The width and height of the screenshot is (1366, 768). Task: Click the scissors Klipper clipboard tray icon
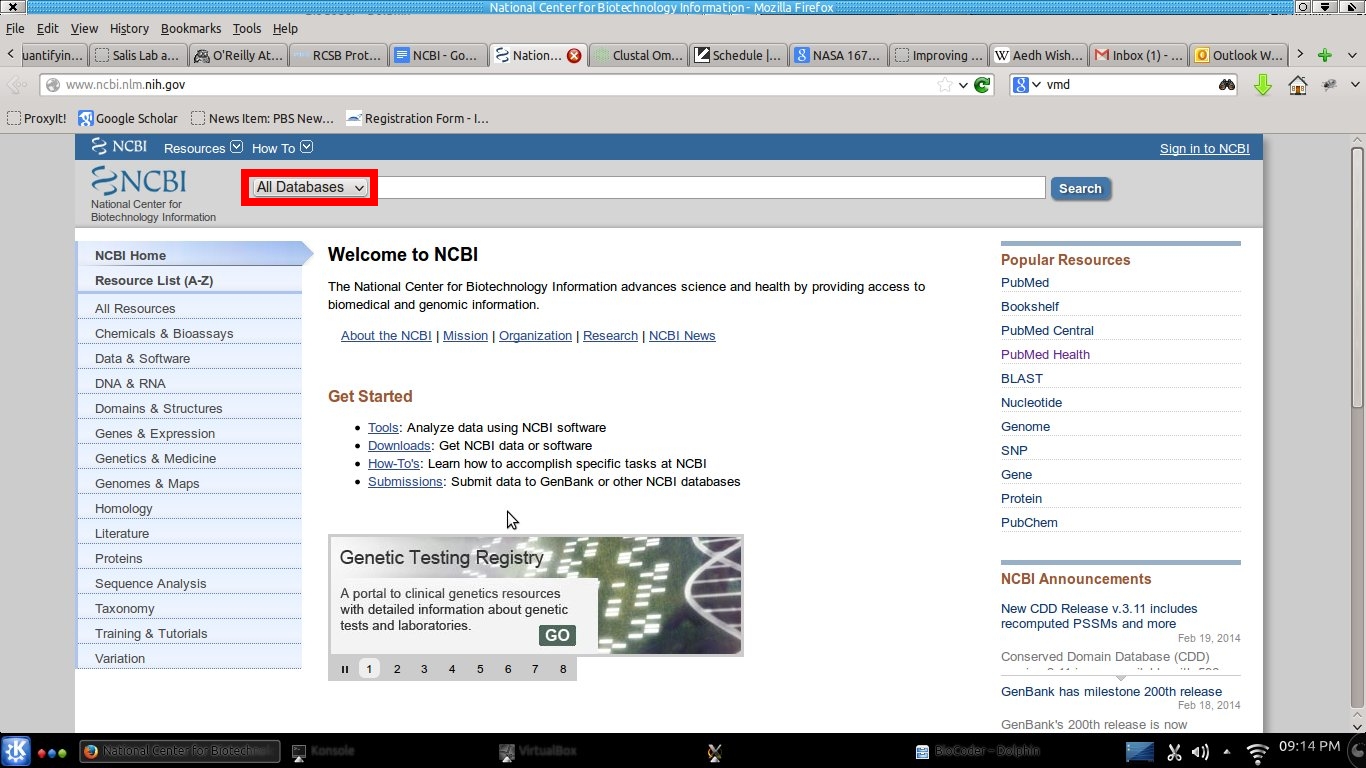[x=1175, y=752]
